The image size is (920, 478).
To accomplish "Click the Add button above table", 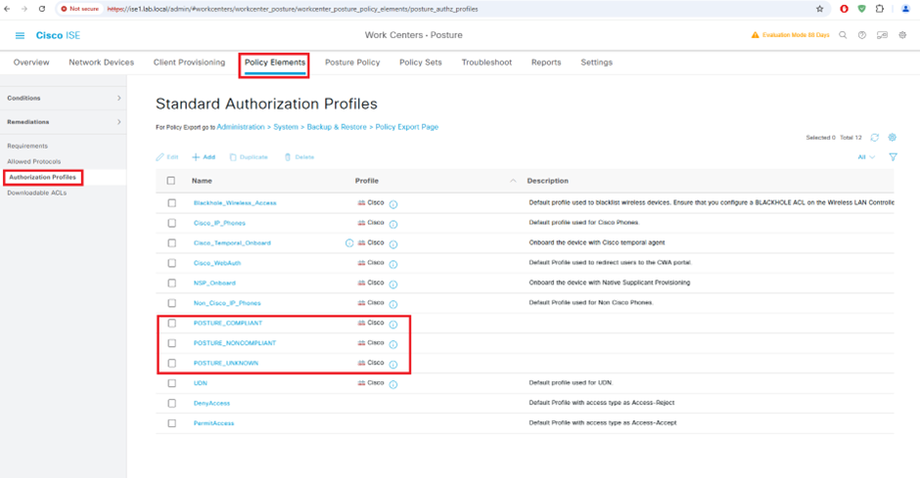I will 203,157.
